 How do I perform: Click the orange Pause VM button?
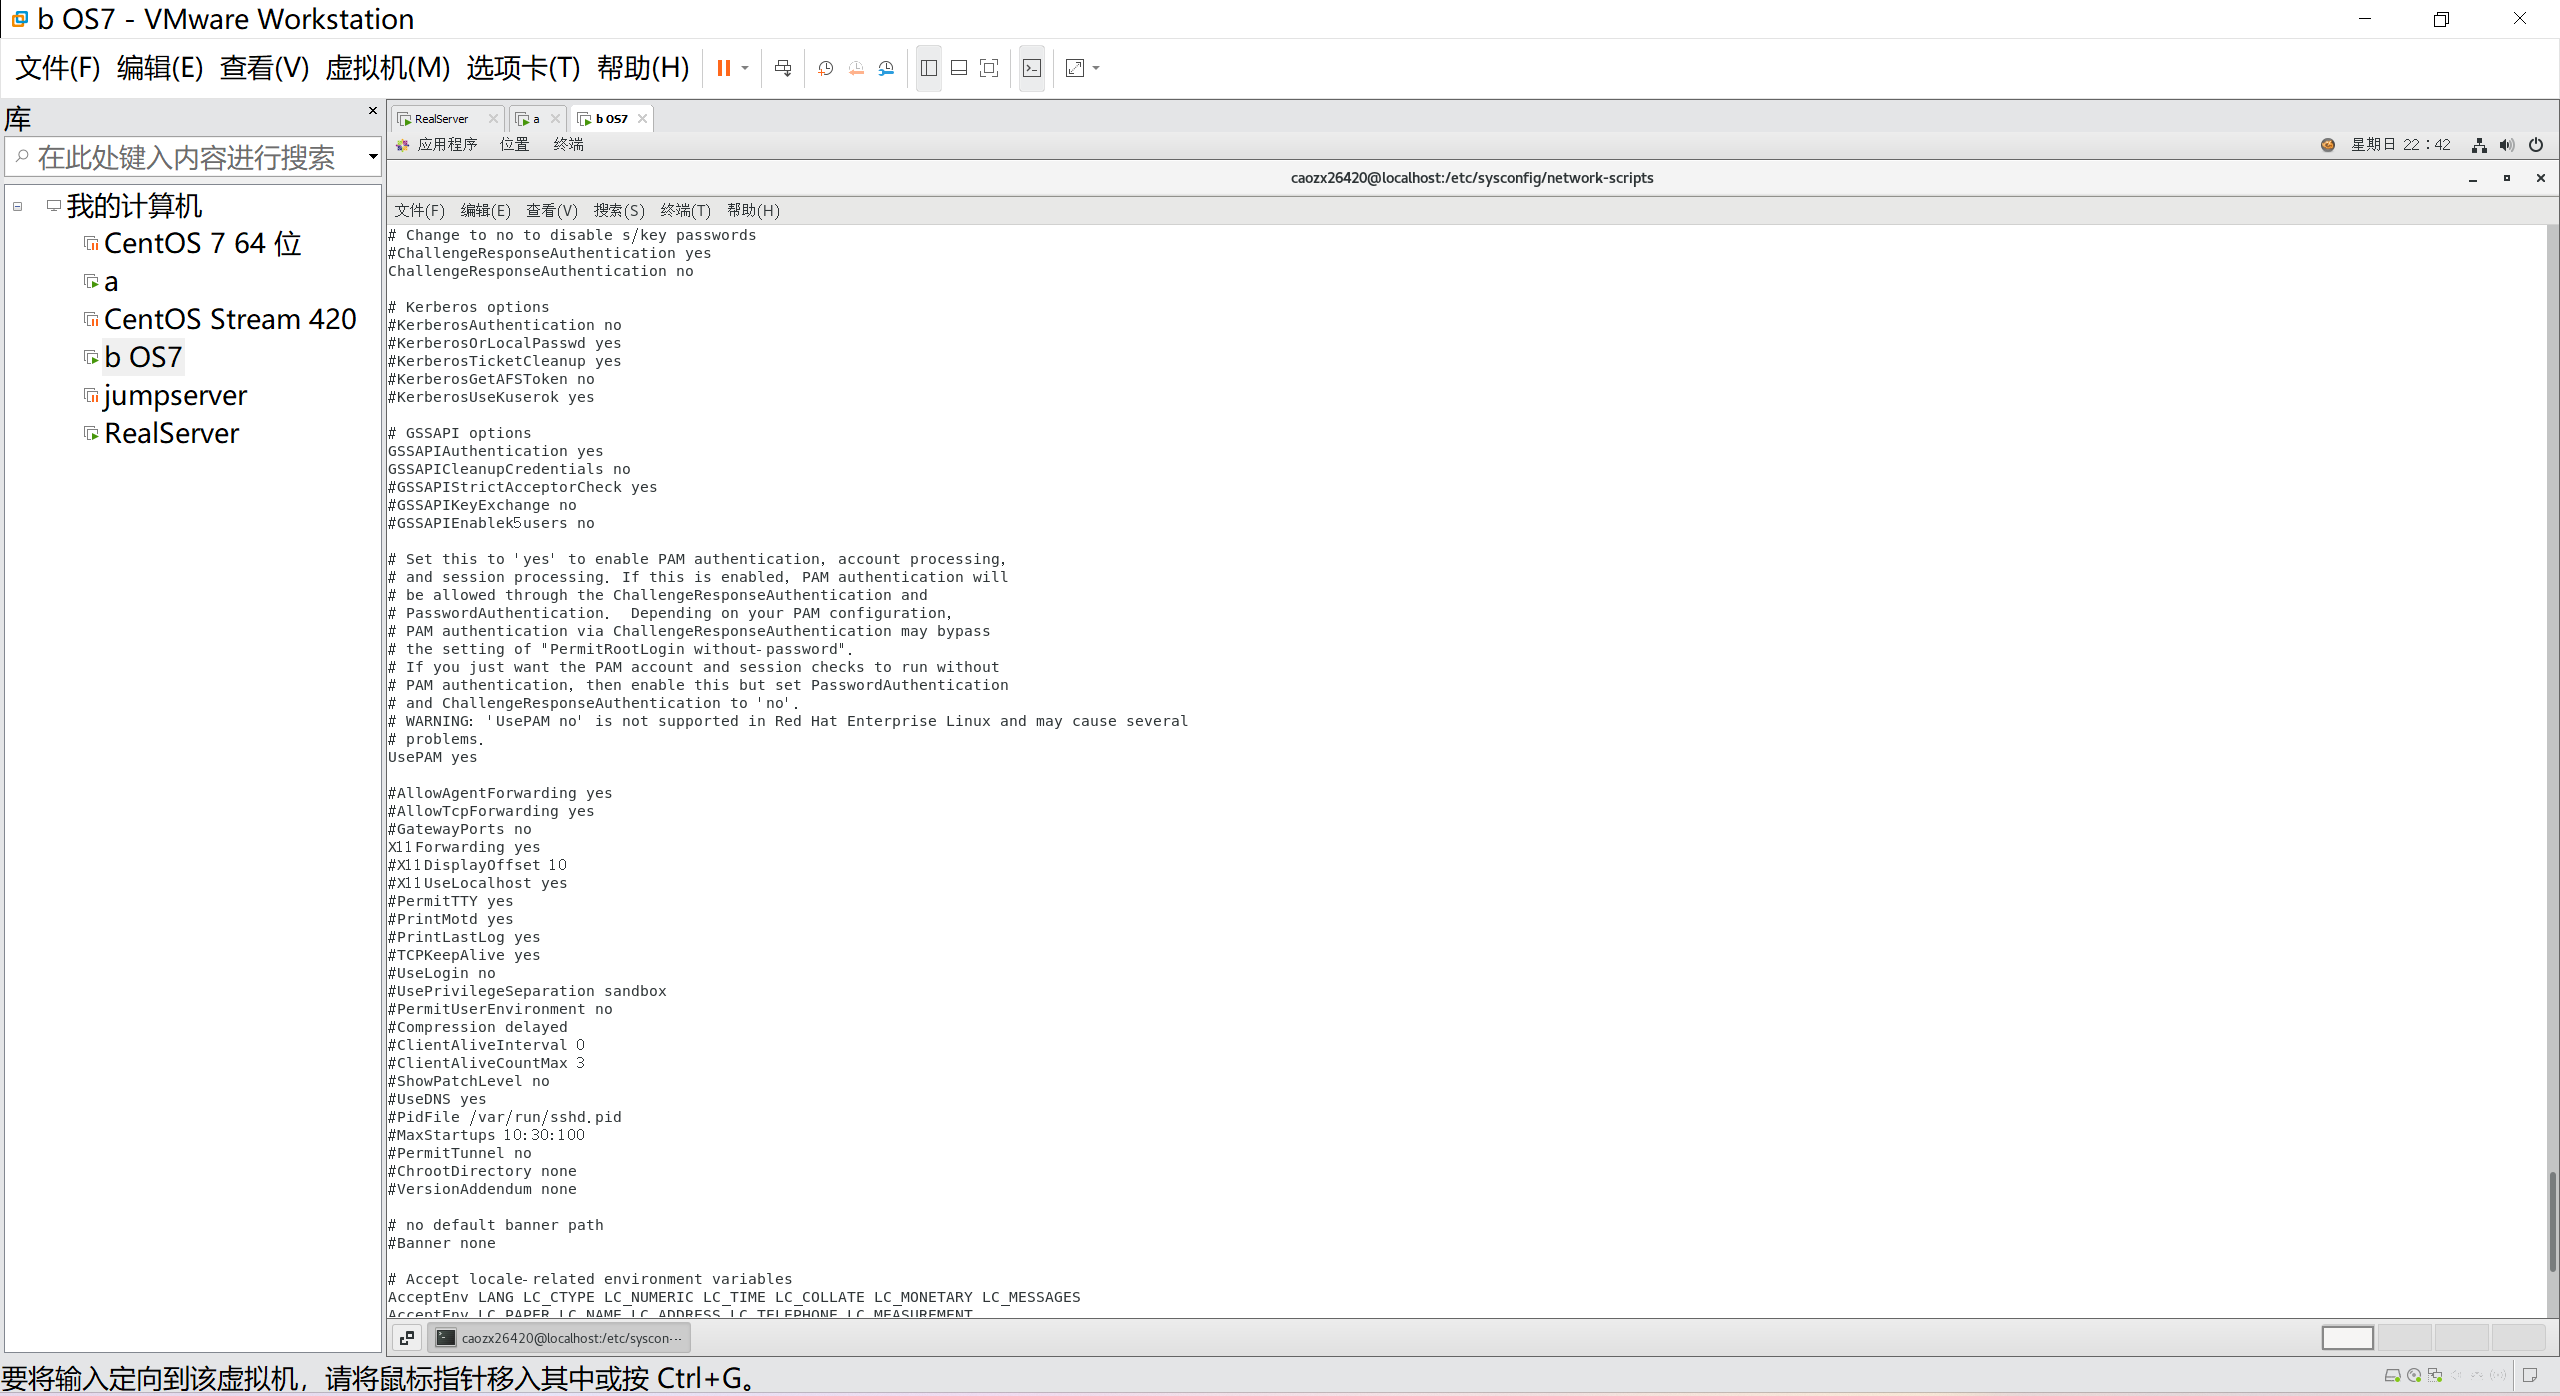[723, 68]
